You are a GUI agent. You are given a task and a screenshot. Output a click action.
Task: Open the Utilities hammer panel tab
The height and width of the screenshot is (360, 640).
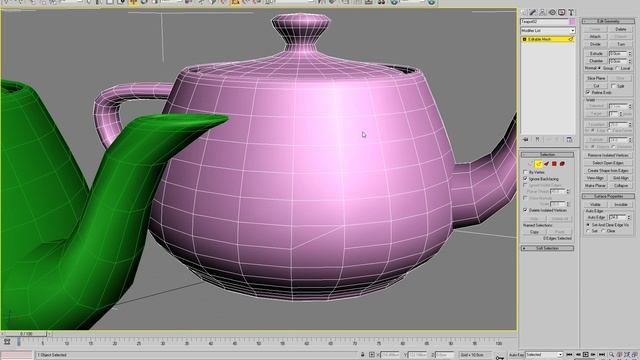point(571,13)
